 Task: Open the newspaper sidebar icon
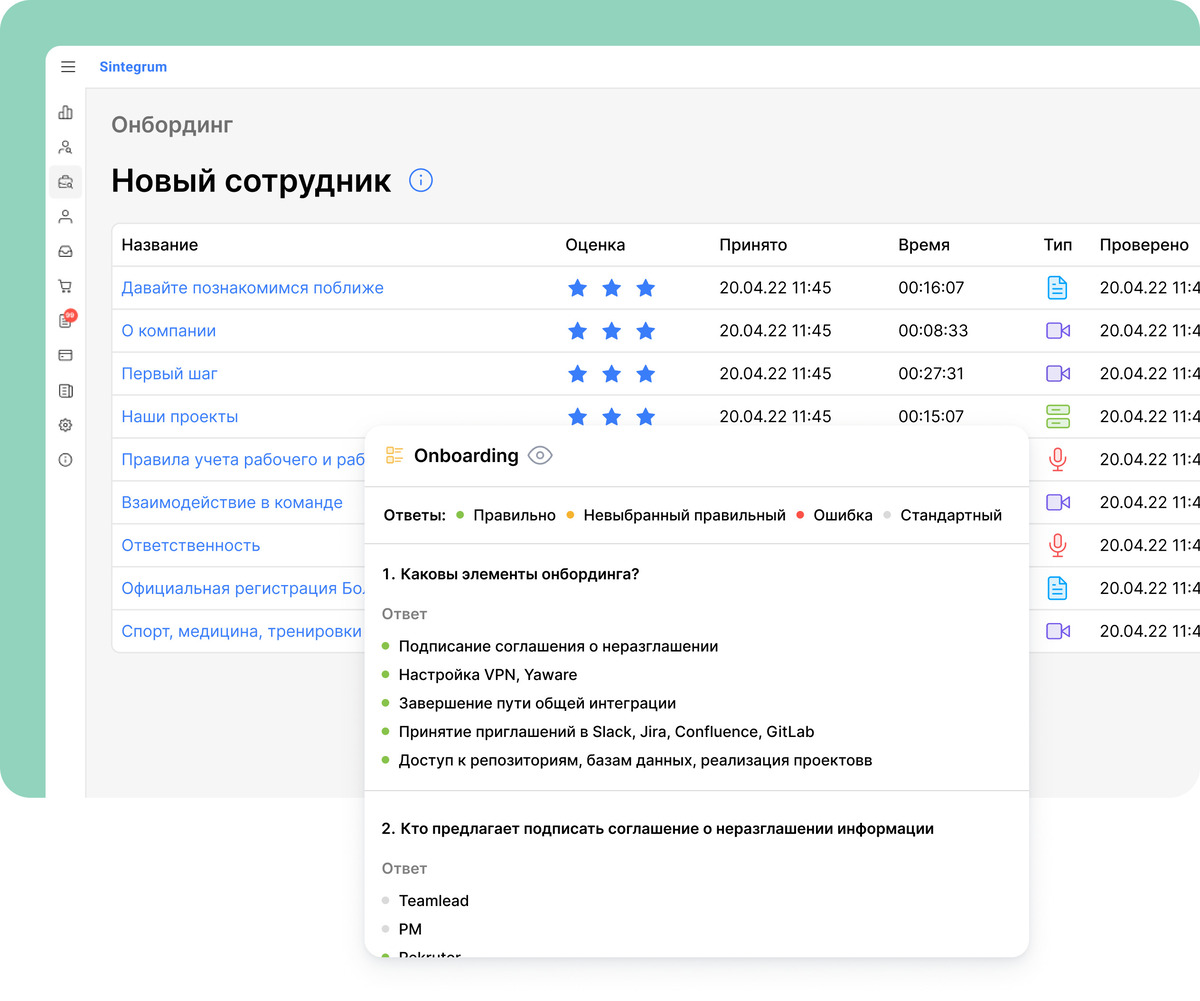[66, 390]
